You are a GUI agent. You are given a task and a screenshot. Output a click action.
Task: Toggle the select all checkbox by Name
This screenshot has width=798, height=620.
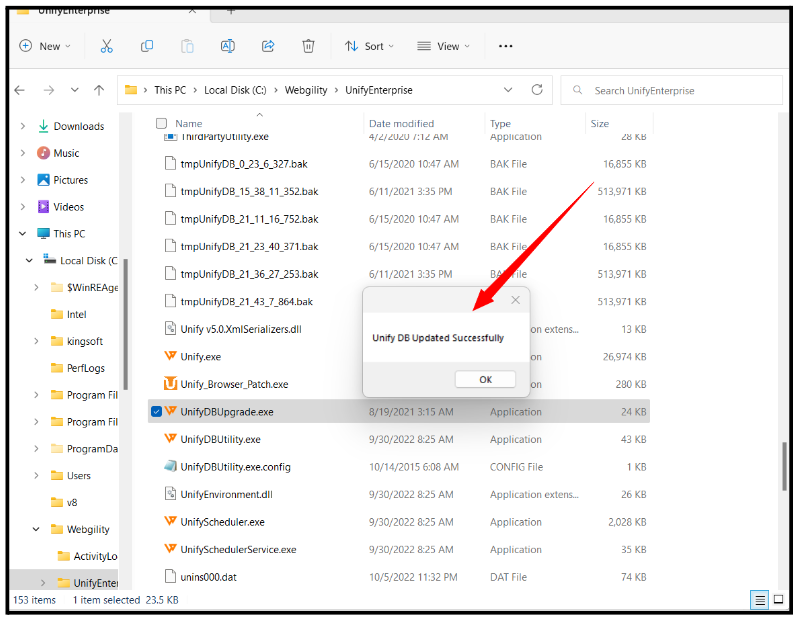161,123
